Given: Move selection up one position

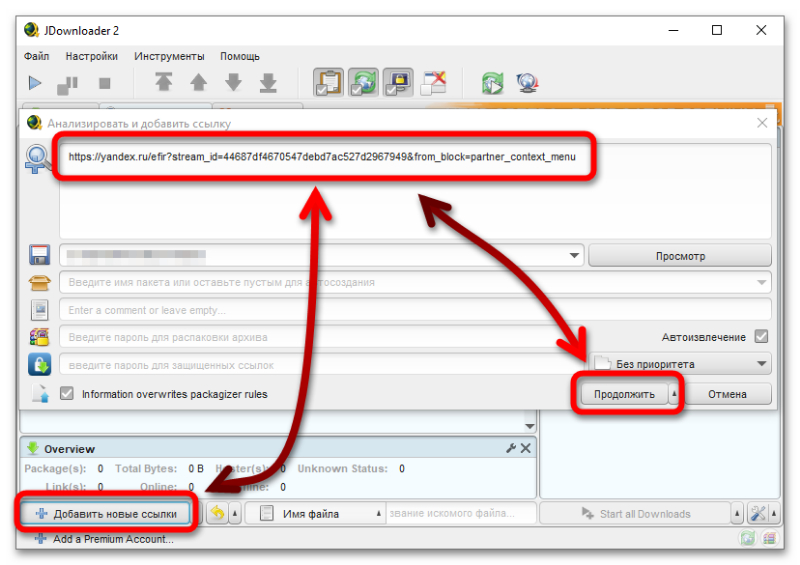Looking at the screenshot, I should click(198, 82).
